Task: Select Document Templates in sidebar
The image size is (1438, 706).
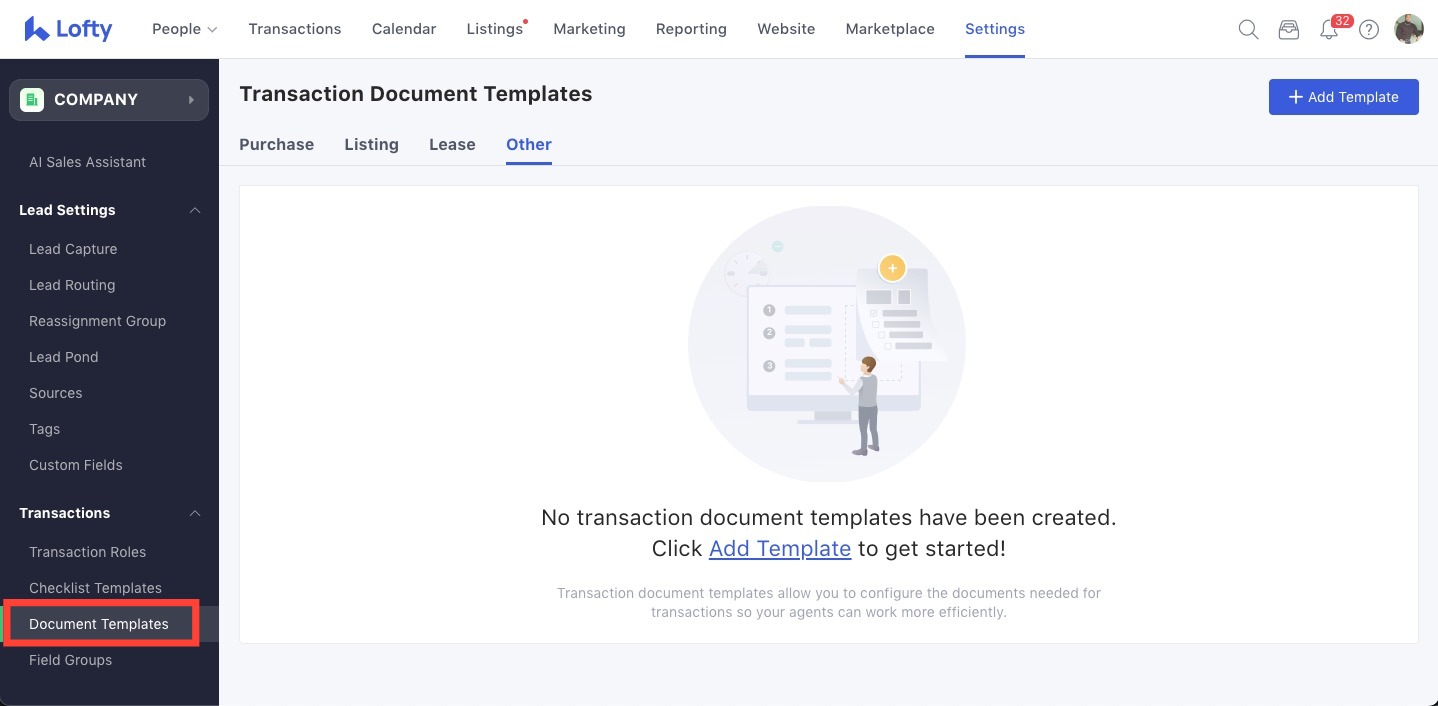Action: (99, 624)
